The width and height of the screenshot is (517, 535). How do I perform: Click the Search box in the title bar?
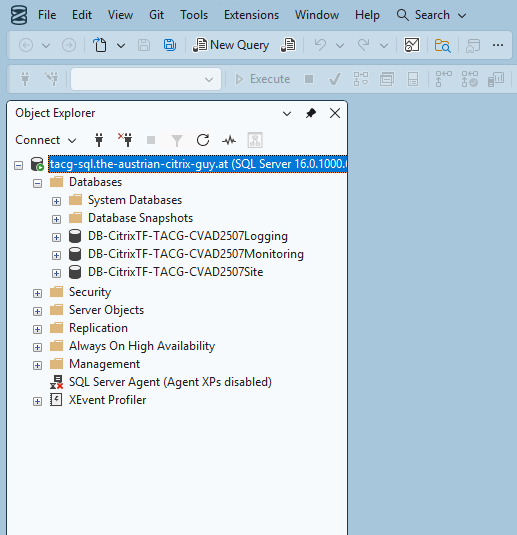pos(431,15)
